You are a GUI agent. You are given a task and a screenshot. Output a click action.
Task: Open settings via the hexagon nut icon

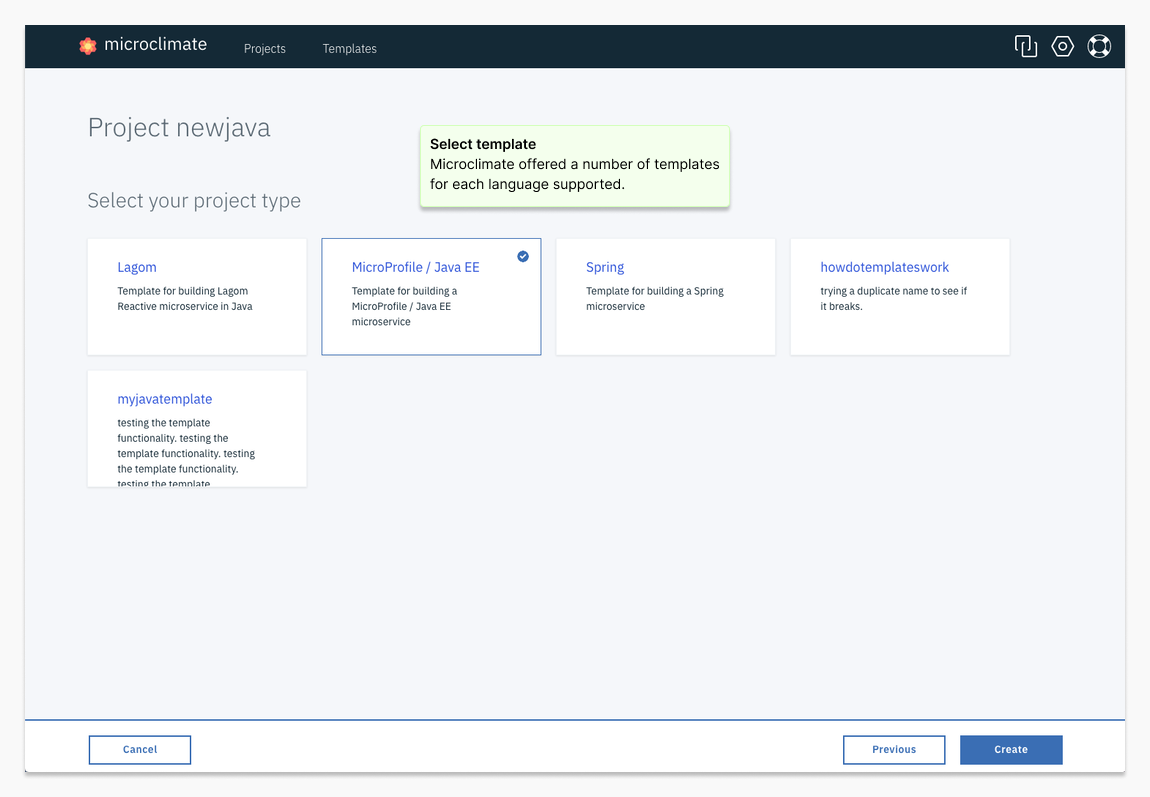(1062, 46)
